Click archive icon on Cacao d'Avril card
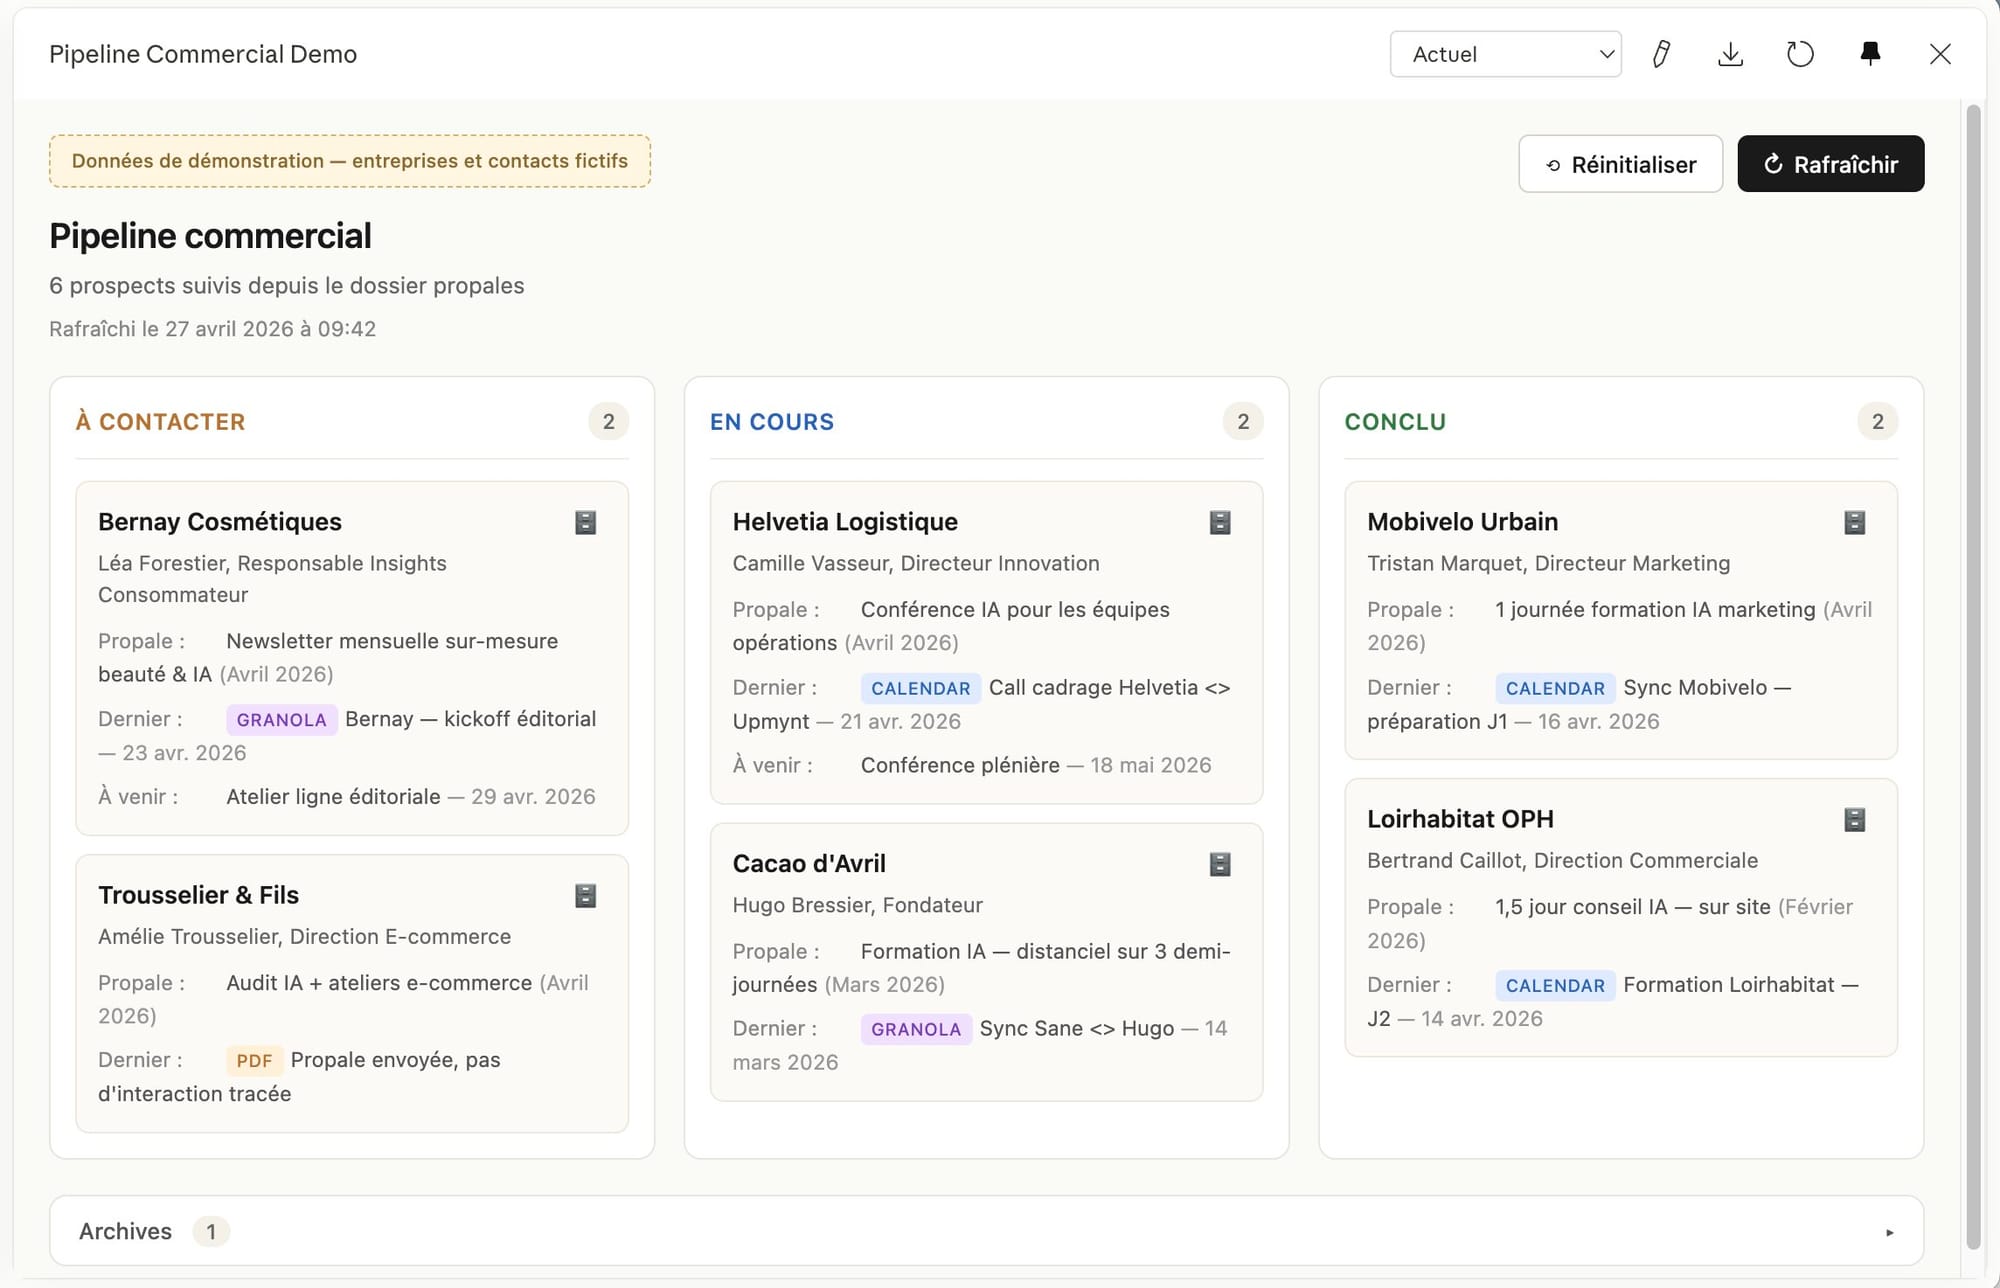2000x1288 pixels. click(x=1220, y=864)
